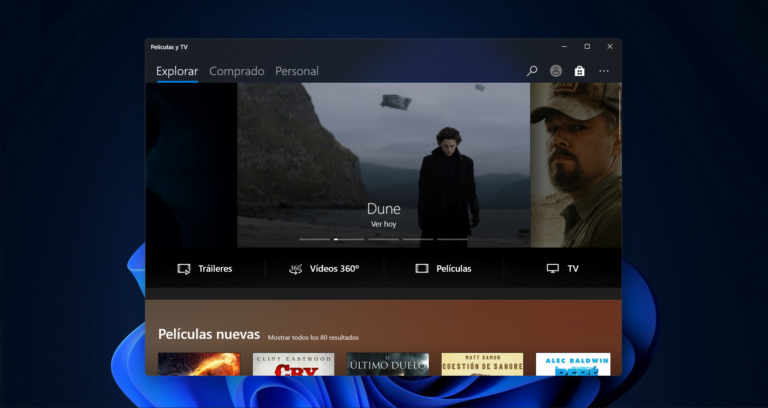Maximize the Películas y TV window

pyautogui.click(x=587, y=47)
